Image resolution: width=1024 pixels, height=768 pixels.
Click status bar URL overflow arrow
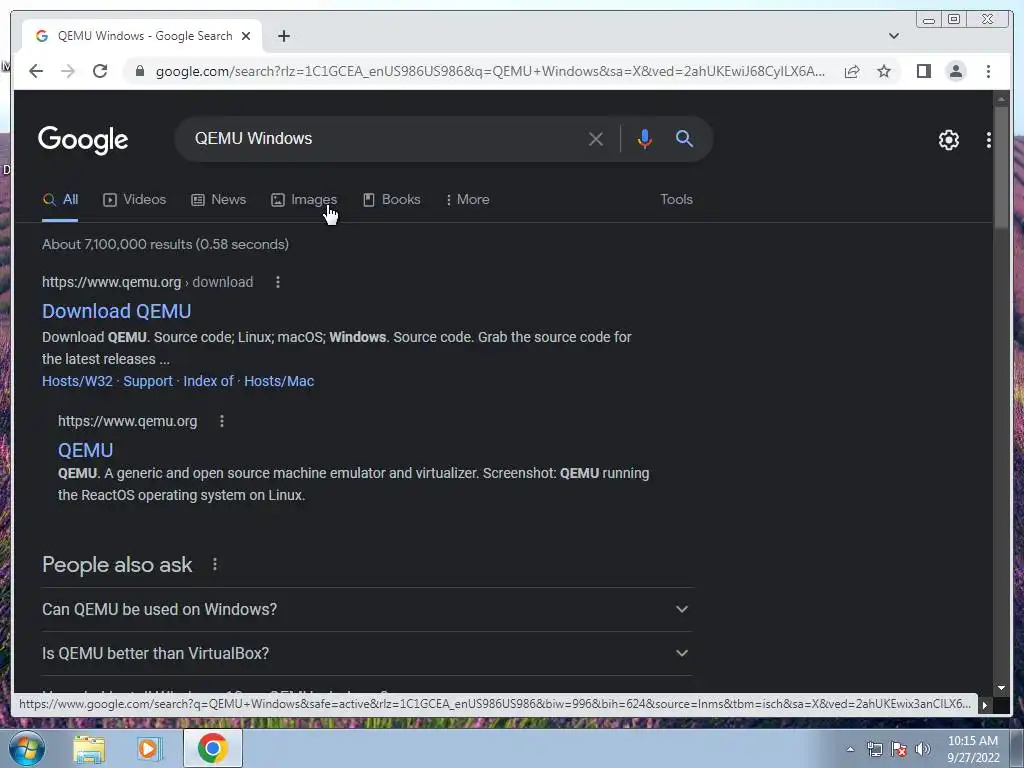pyautogui.click(x=985, y=705)
